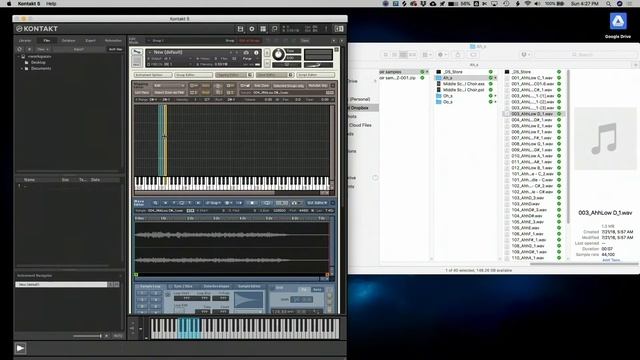This screenshot has width=640, height=360.
Task: Click the instrument info 'i' icon
Action: tap(256, 53)
